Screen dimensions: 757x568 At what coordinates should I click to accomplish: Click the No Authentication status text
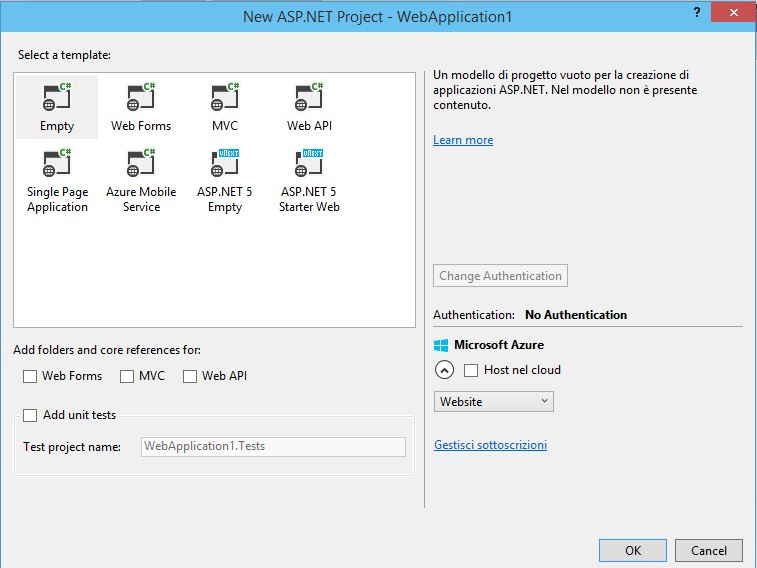click(x=576, y=315)
